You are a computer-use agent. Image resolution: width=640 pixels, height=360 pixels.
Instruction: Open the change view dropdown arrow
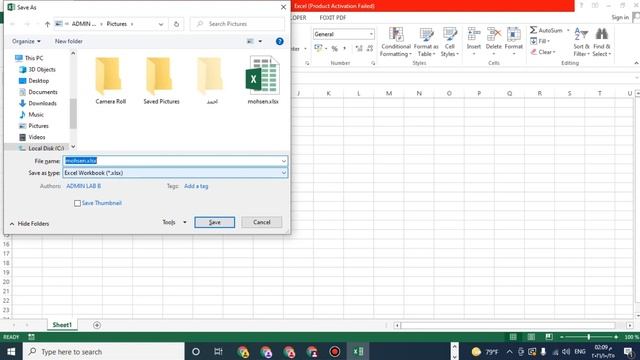tap(260, 41)
